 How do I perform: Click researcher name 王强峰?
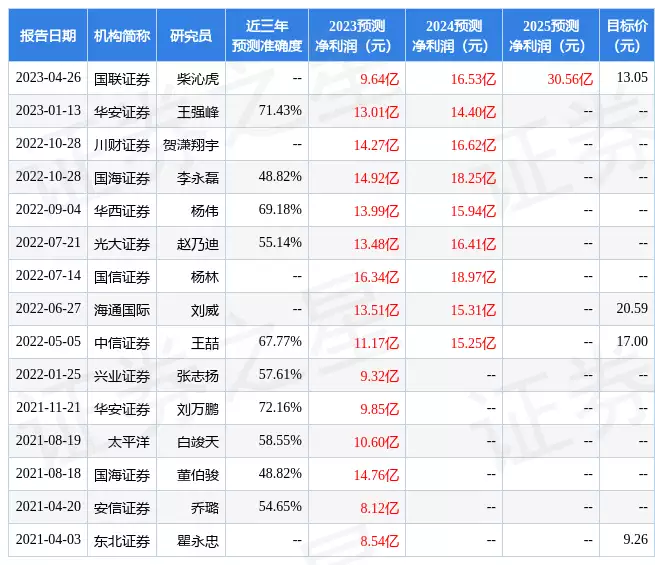pos(198,112)
